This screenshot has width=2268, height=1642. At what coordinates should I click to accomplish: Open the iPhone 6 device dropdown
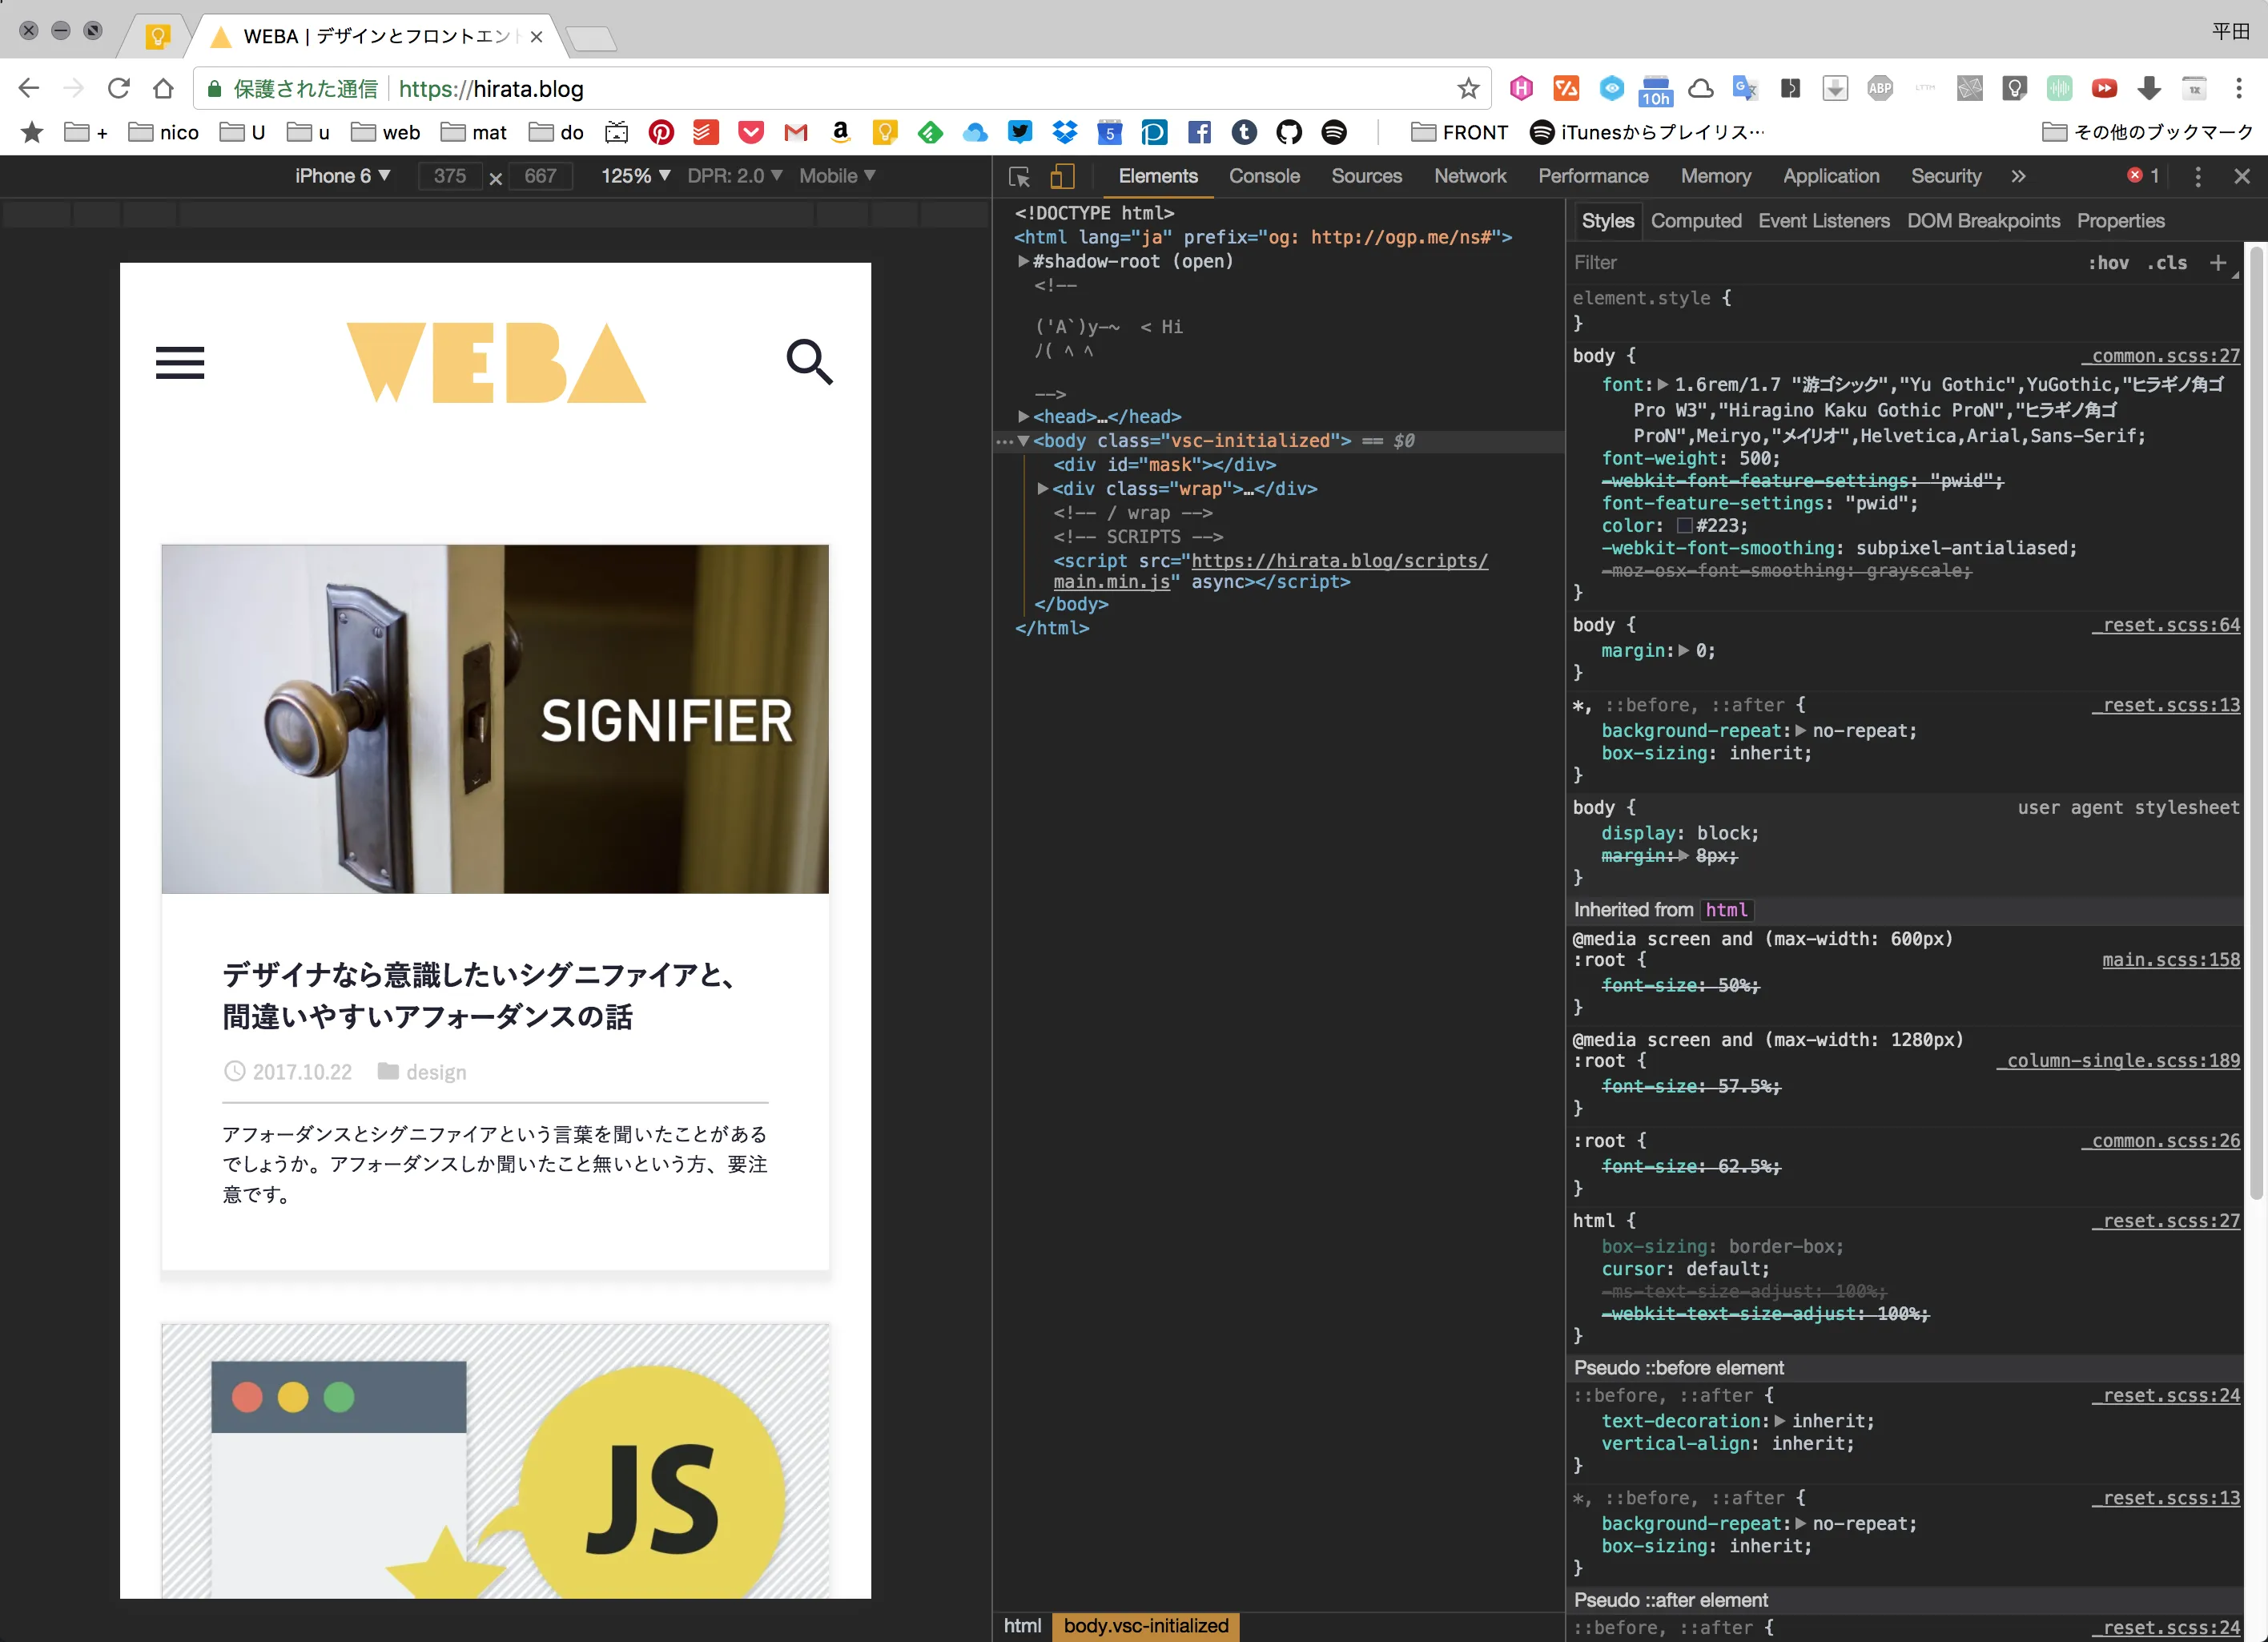coord(342,176)
